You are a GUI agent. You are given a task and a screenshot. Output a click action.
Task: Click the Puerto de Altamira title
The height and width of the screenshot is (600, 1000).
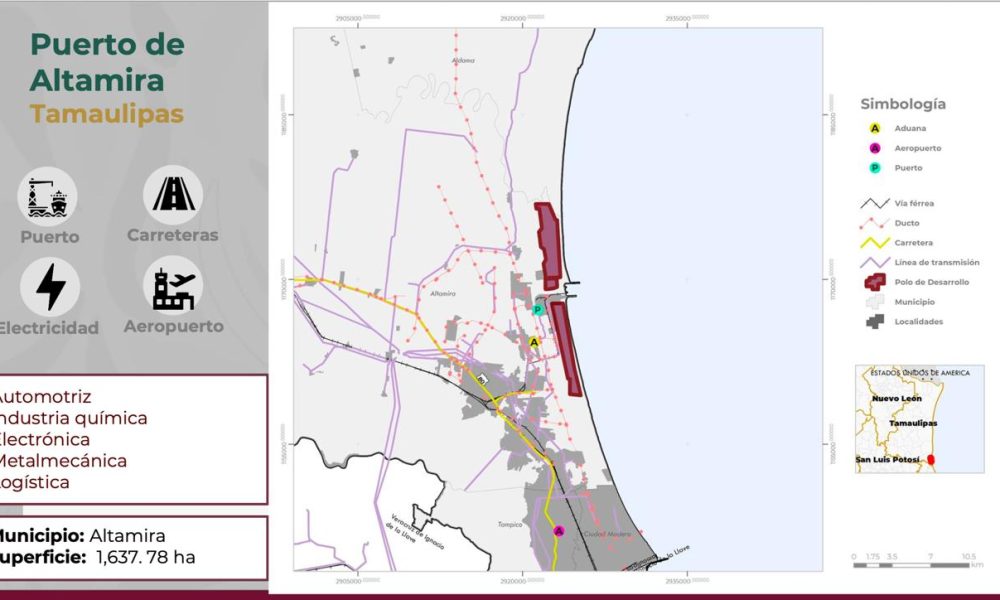[x=107, y=62]
